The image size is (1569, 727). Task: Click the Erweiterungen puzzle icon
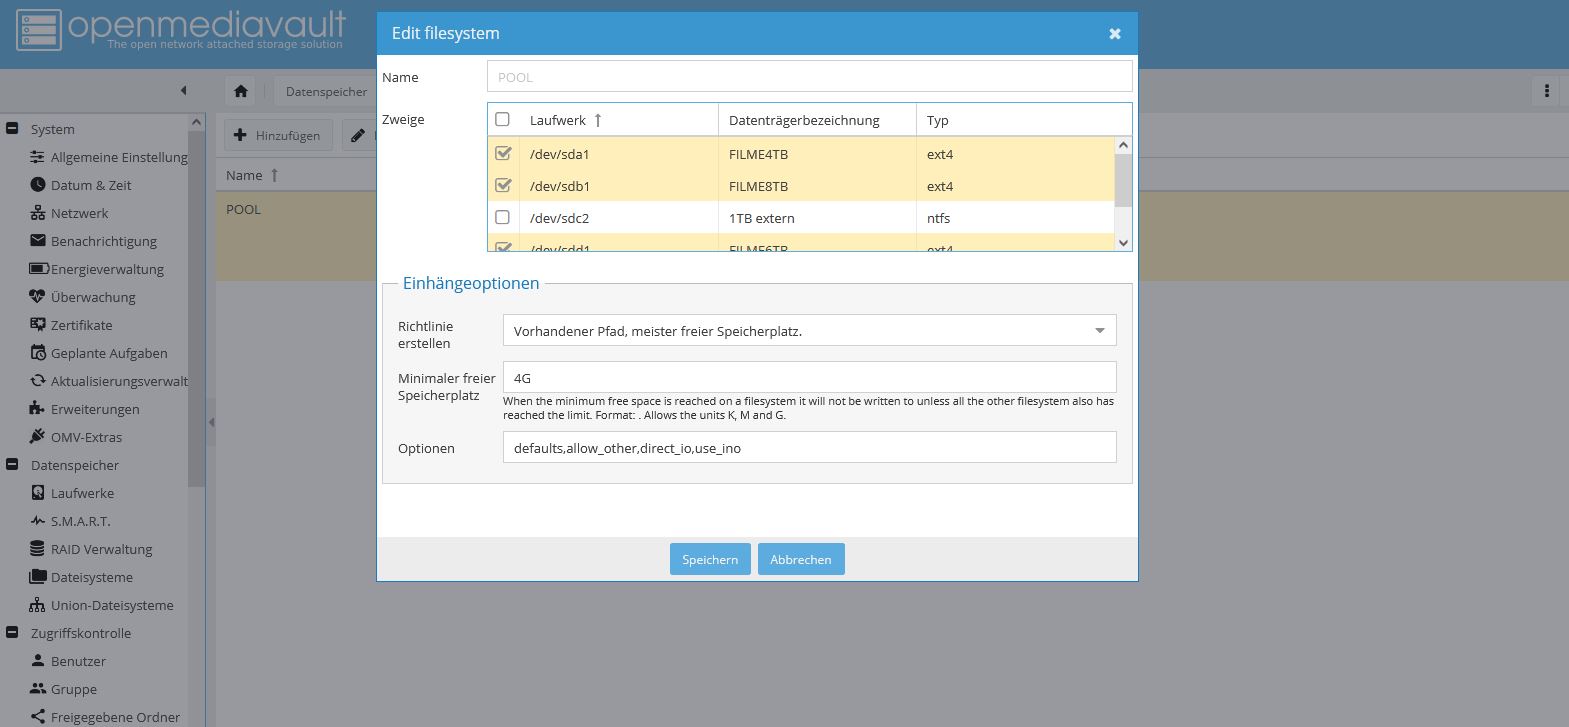point(38,409)
